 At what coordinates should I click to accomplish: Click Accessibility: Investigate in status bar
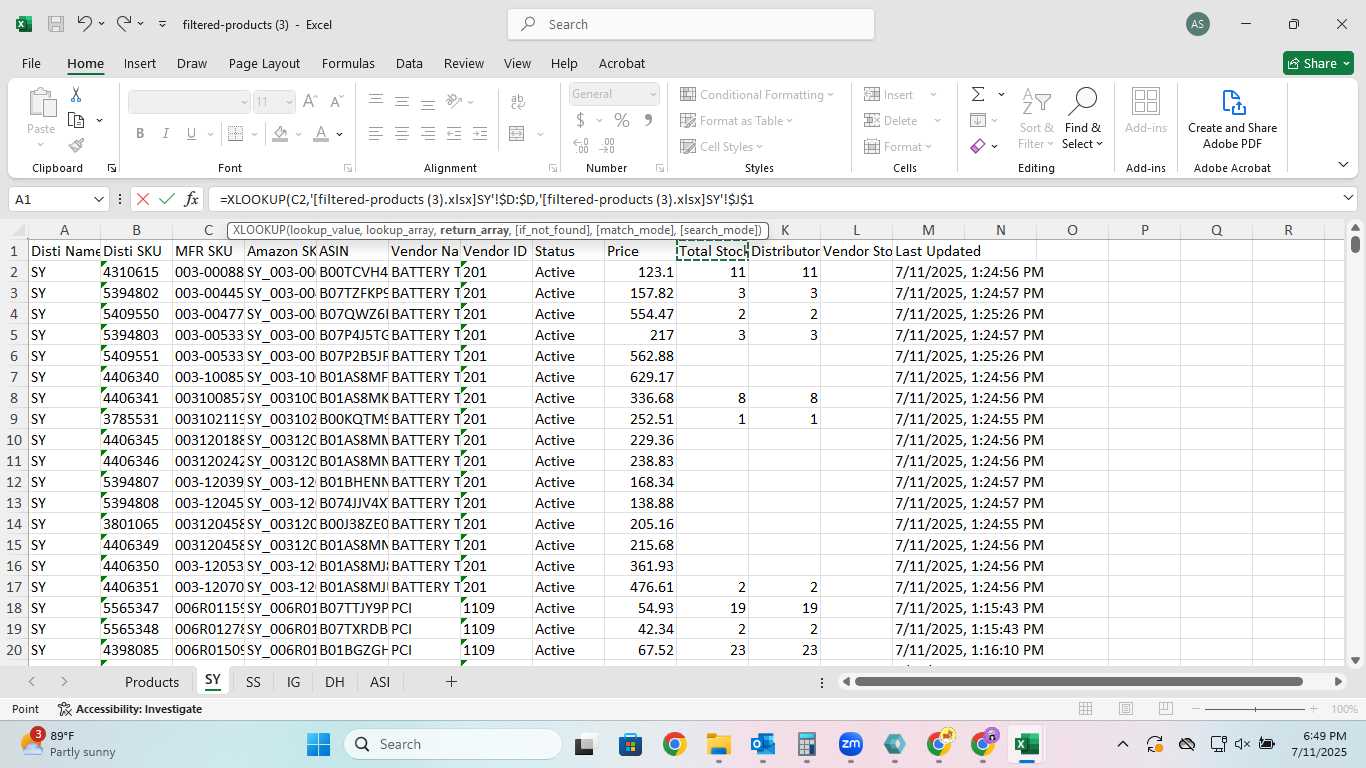[x=130, y=709]
